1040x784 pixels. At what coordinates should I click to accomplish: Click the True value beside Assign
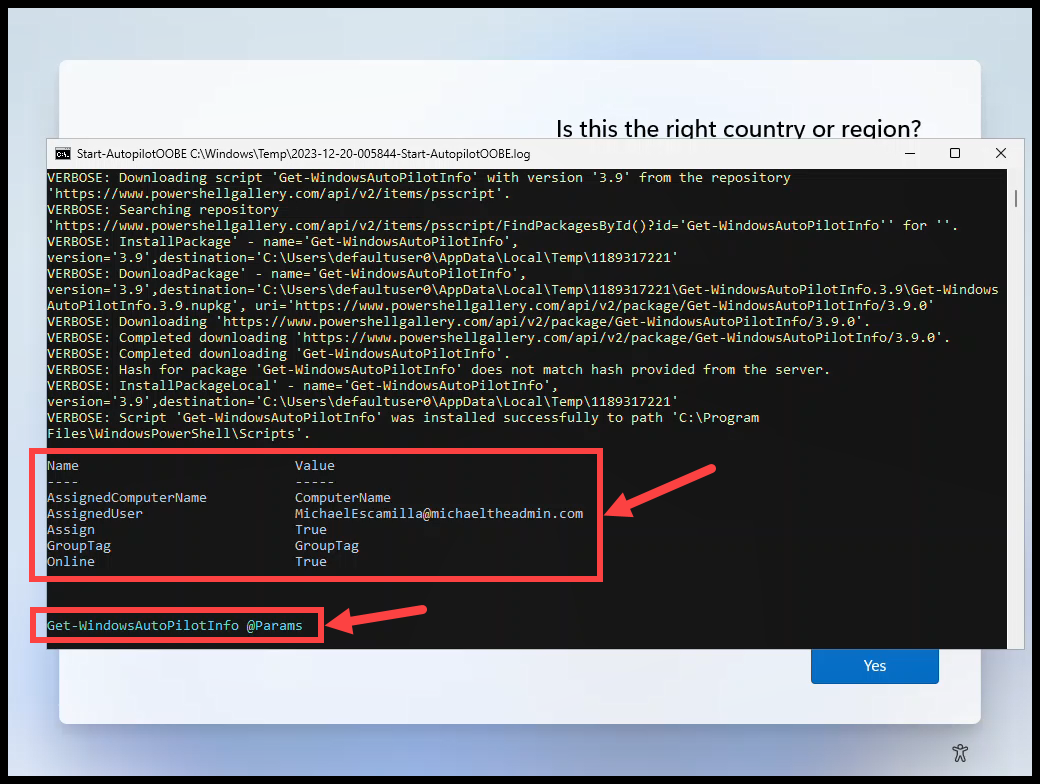tap(310, 530)
